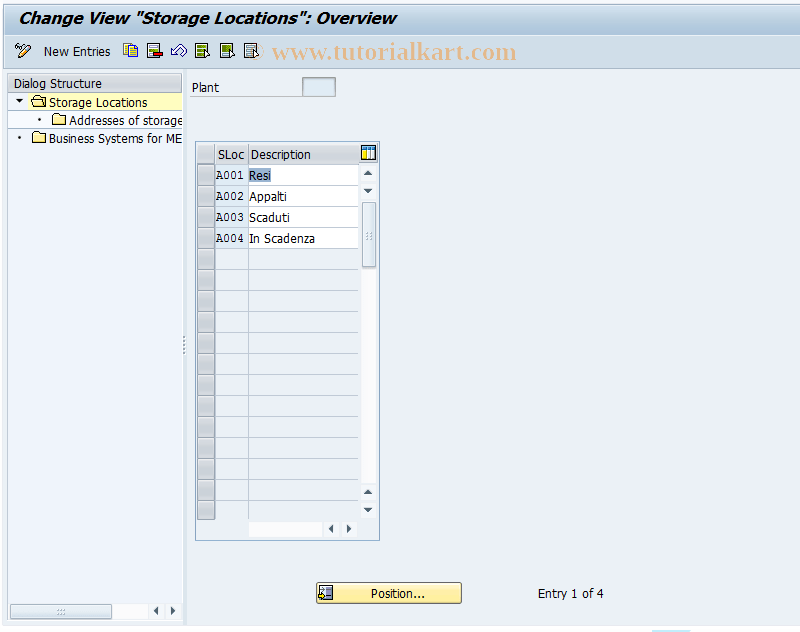Click the Deselect All icon

(251, 51)
